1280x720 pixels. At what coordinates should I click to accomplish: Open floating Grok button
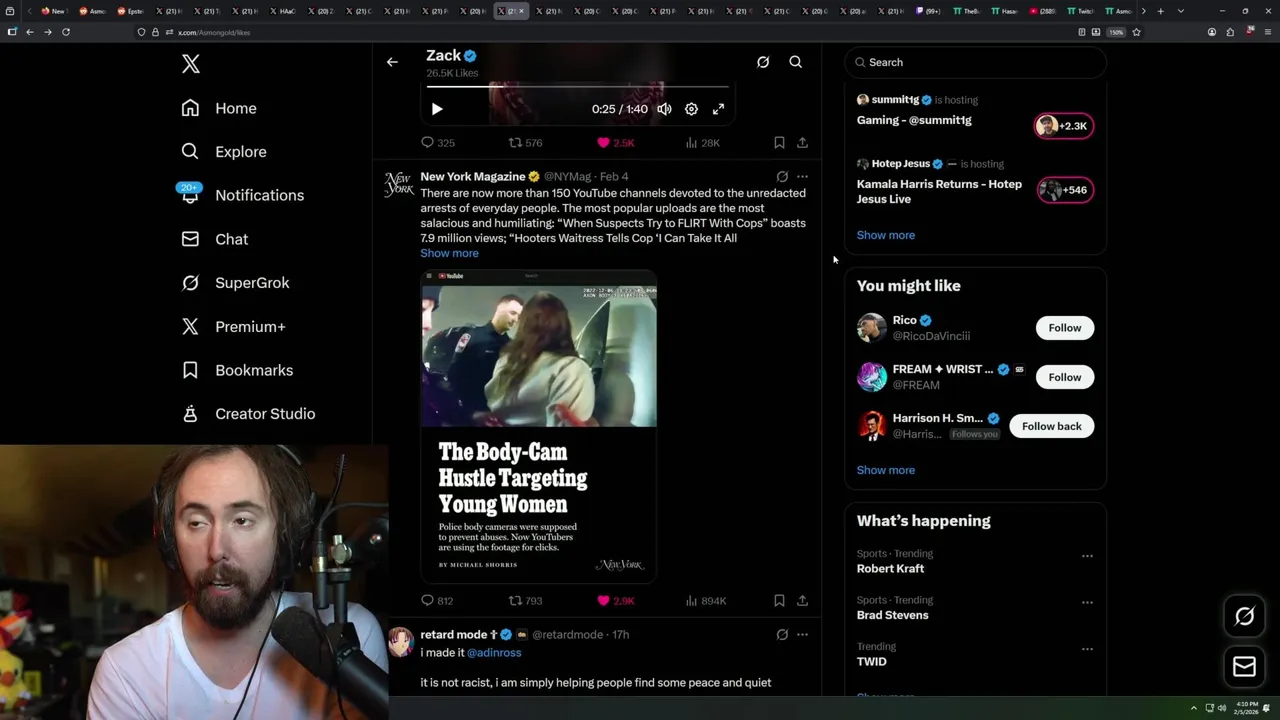click(1244, 617)
